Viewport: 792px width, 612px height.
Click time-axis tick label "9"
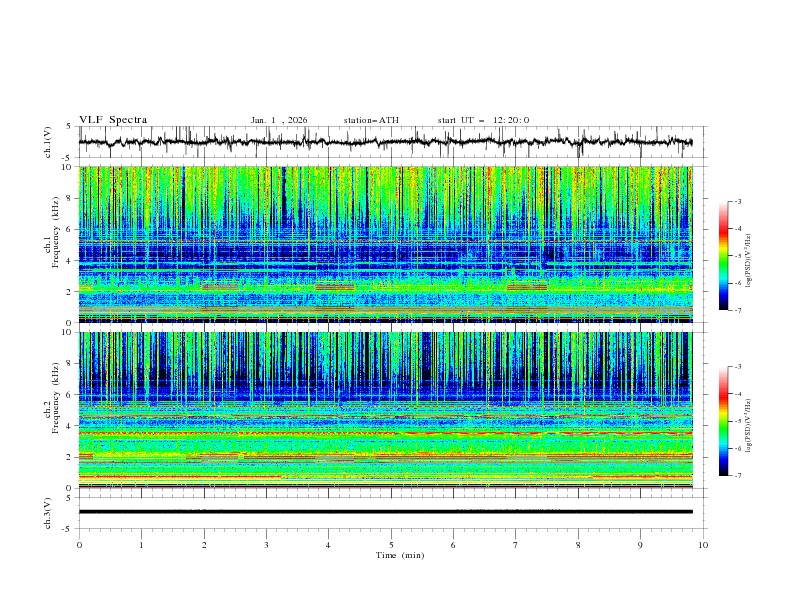pyautogui.click(x=640, y=545)
